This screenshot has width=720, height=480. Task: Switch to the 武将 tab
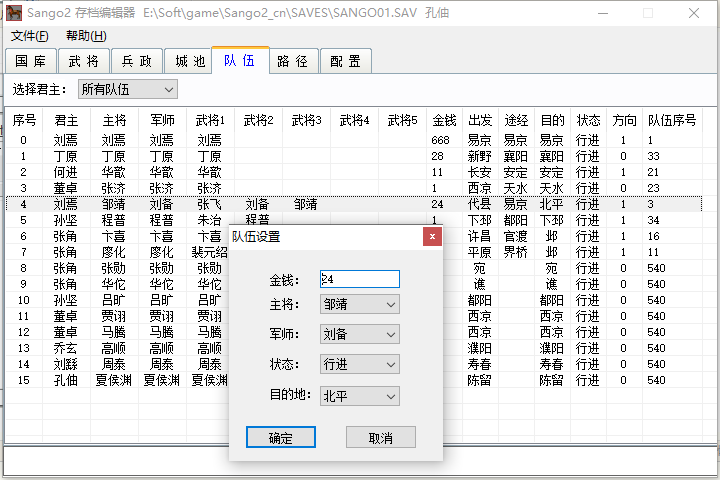84,61
